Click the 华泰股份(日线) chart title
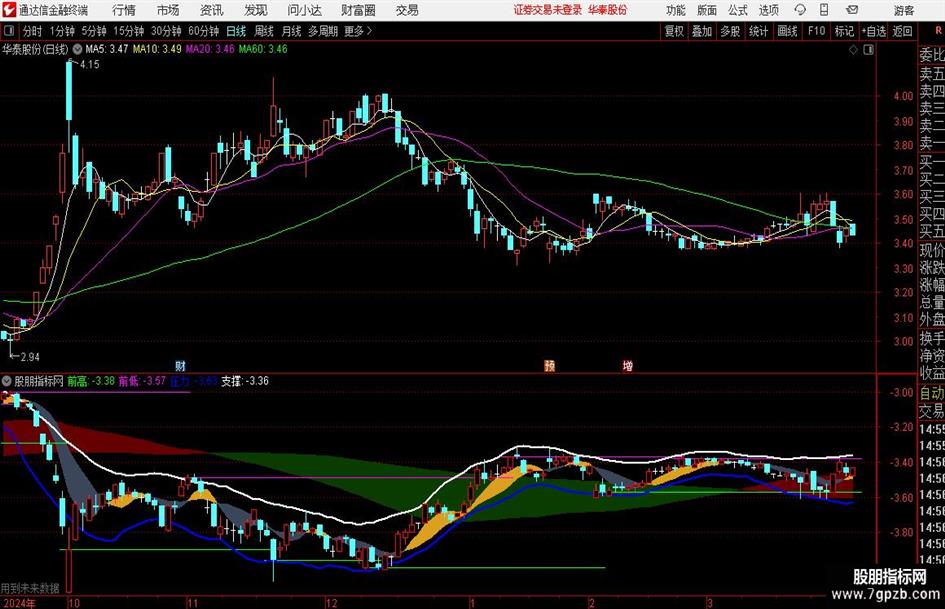This screenshot has height=609, width=945. click(35, 49)
